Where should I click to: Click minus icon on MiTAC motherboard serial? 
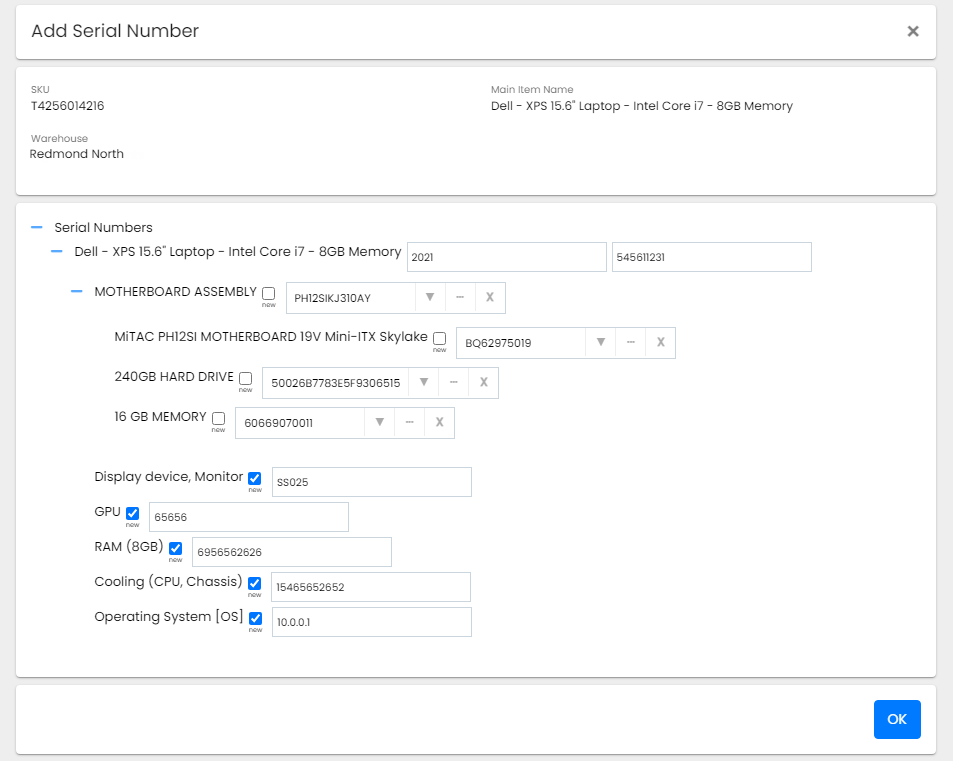click(630, 343)
